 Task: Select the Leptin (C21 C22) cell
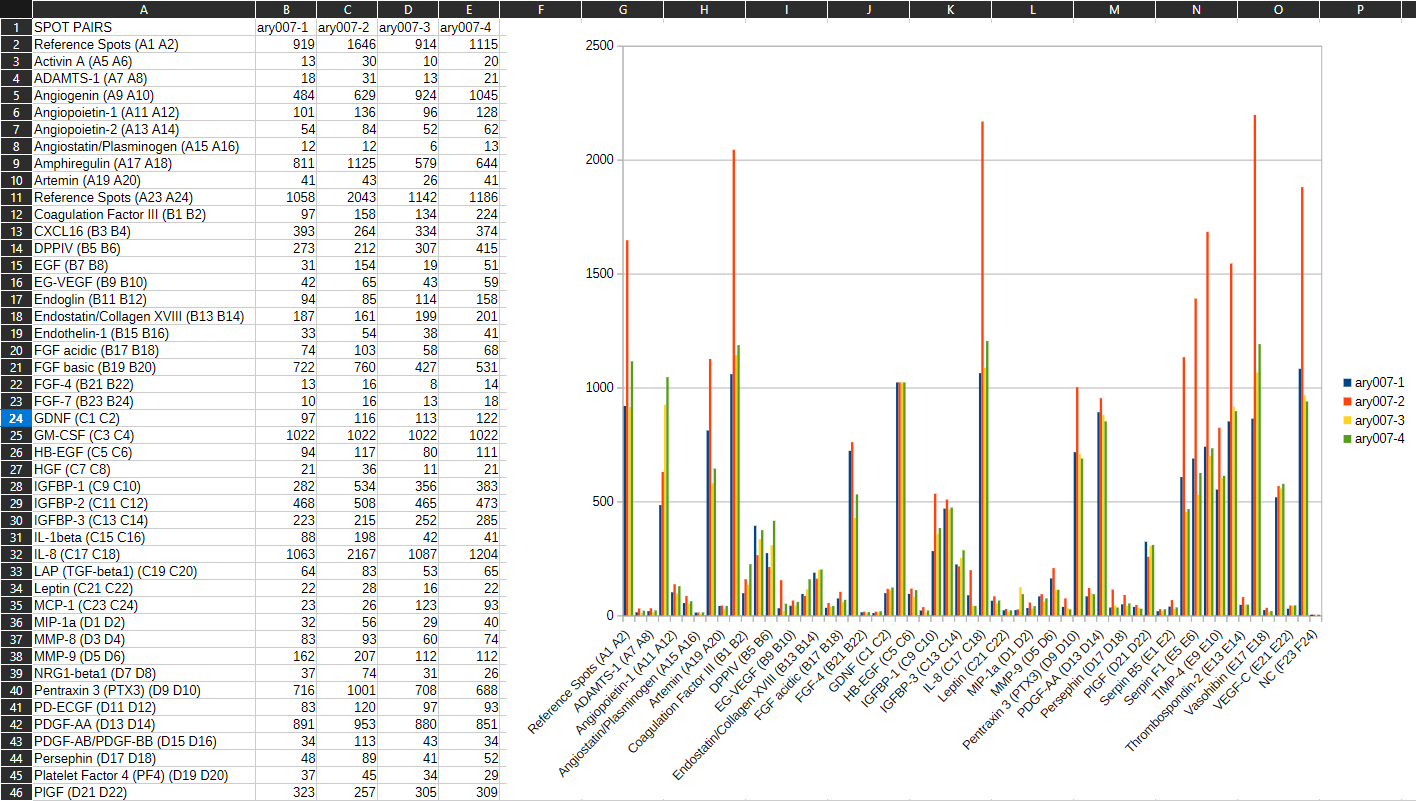pyautogui.click(x=143, y=588)
